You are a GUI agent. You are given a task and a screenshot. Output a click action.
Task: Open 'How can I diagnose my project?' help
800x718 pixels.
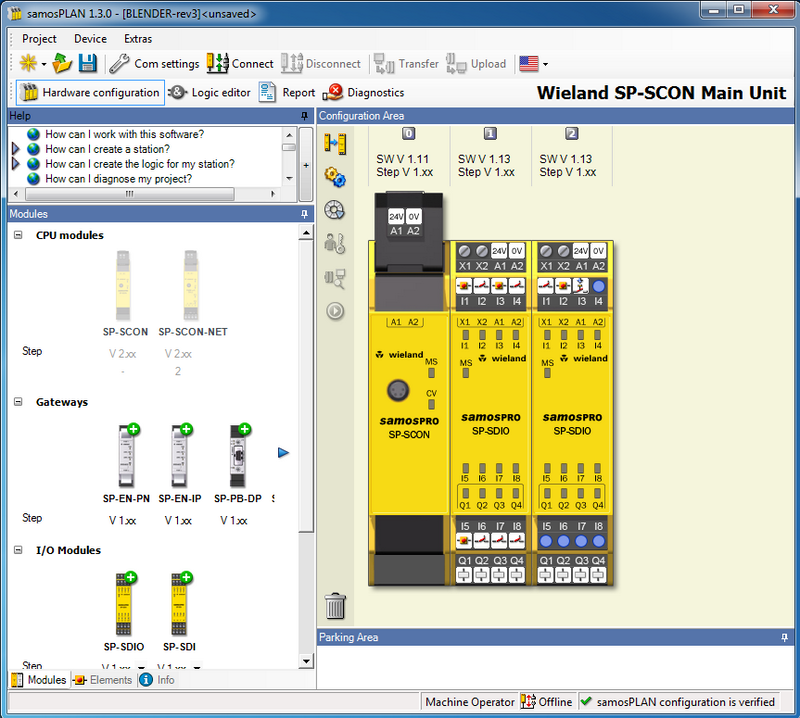118,179
